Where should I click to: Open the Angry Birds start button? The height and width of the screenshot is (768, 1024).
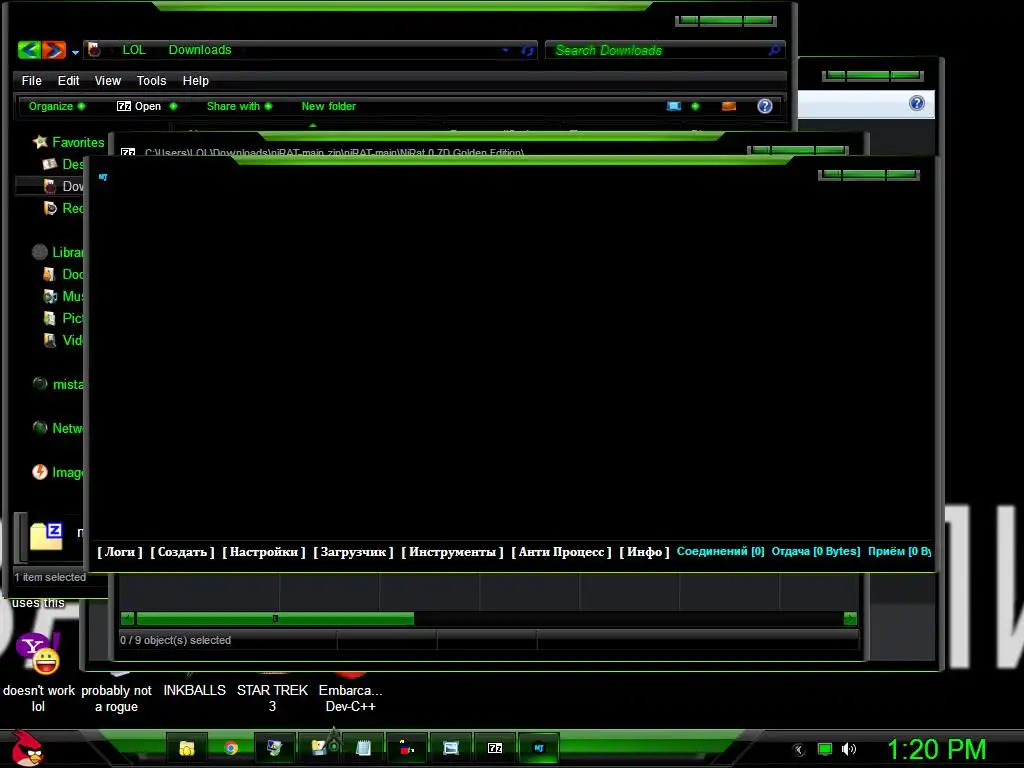tap(27, 748)
